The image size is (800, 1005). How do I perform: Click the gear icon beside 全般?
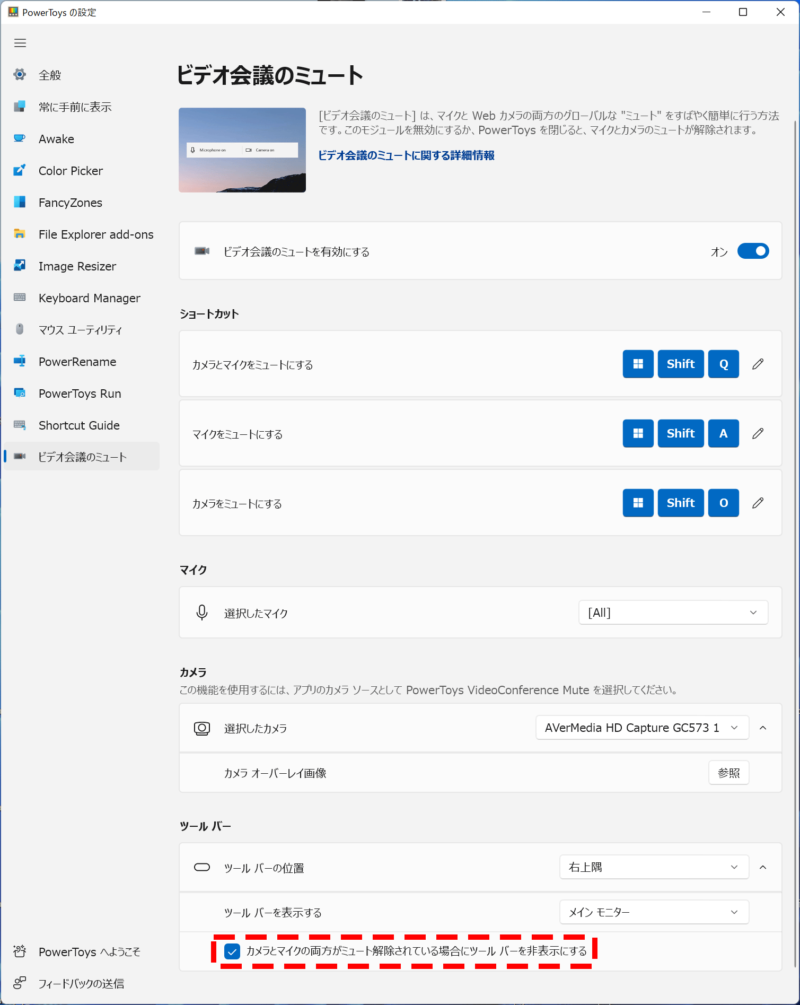tap(20, 74)
